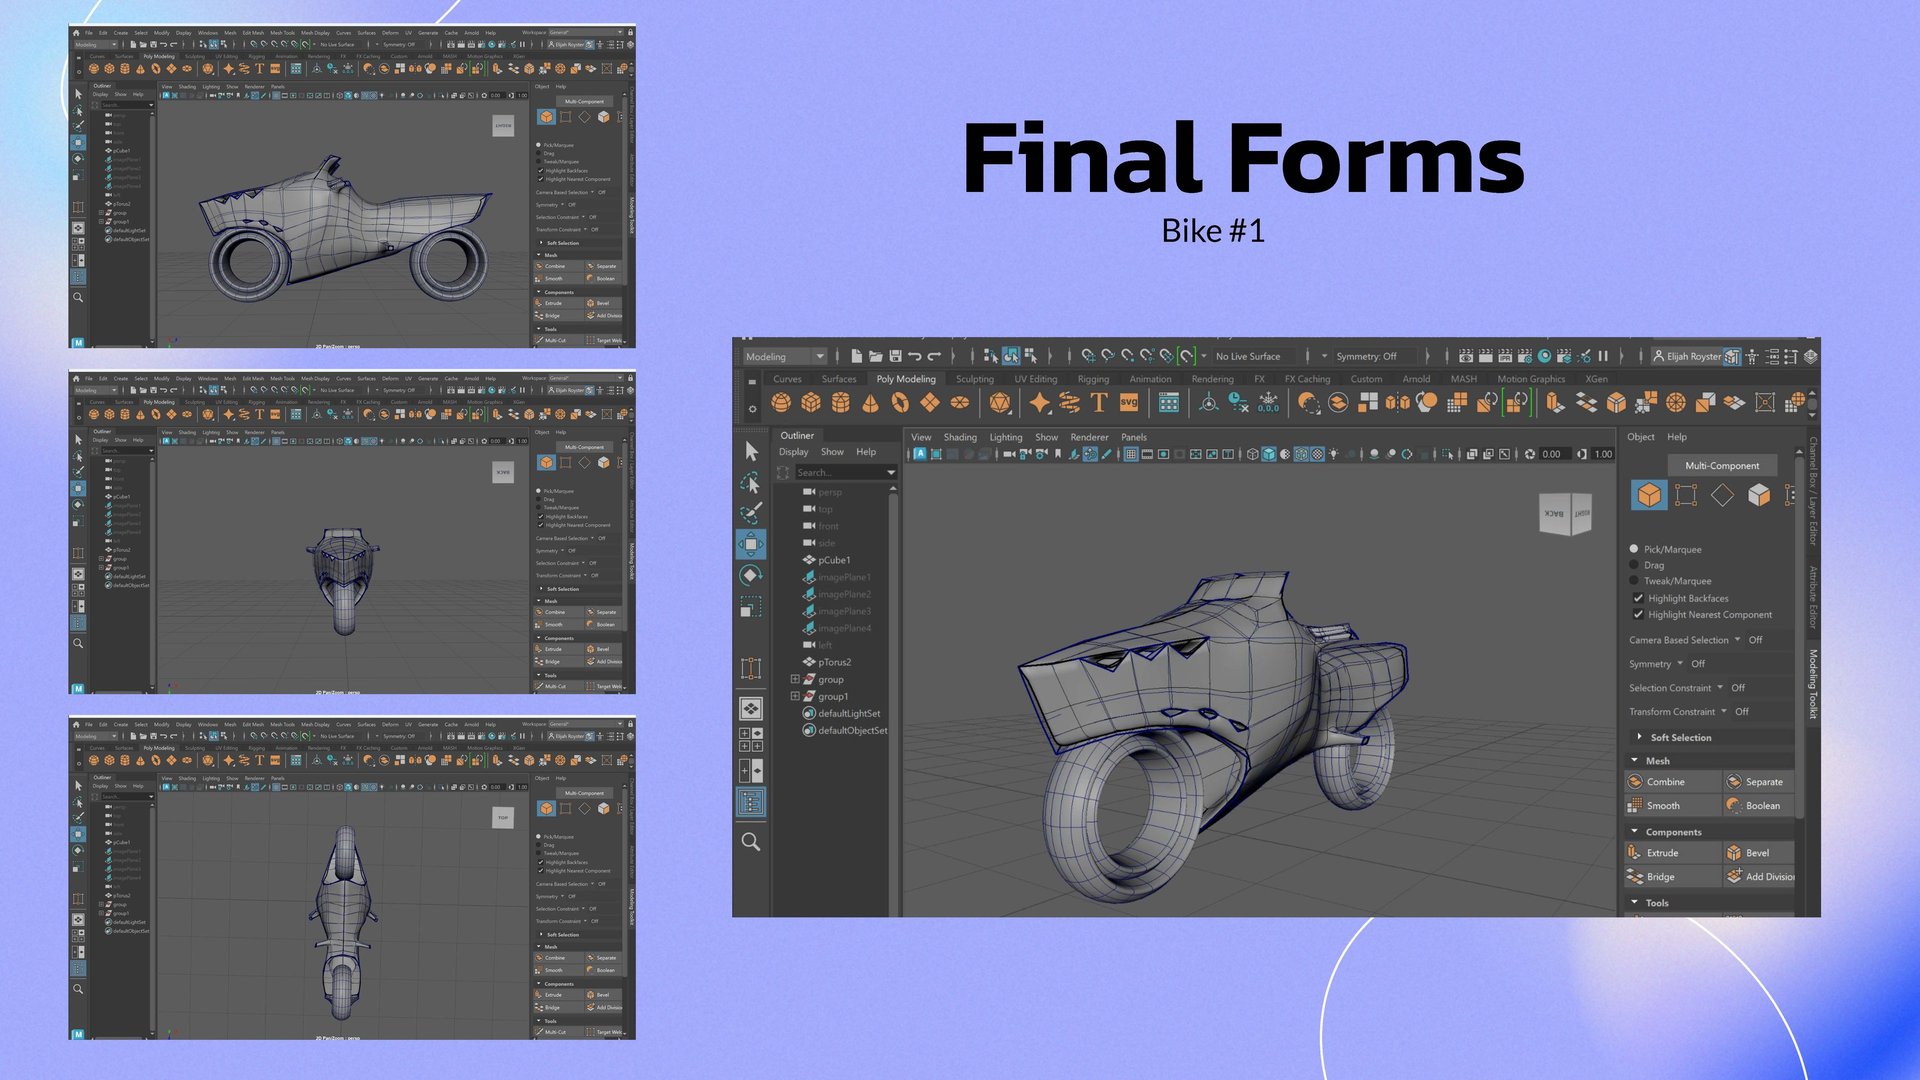This screenshot has height=1080, width=1920.
Task: Click the Save Scene disk icon
Action: point(896,356)
